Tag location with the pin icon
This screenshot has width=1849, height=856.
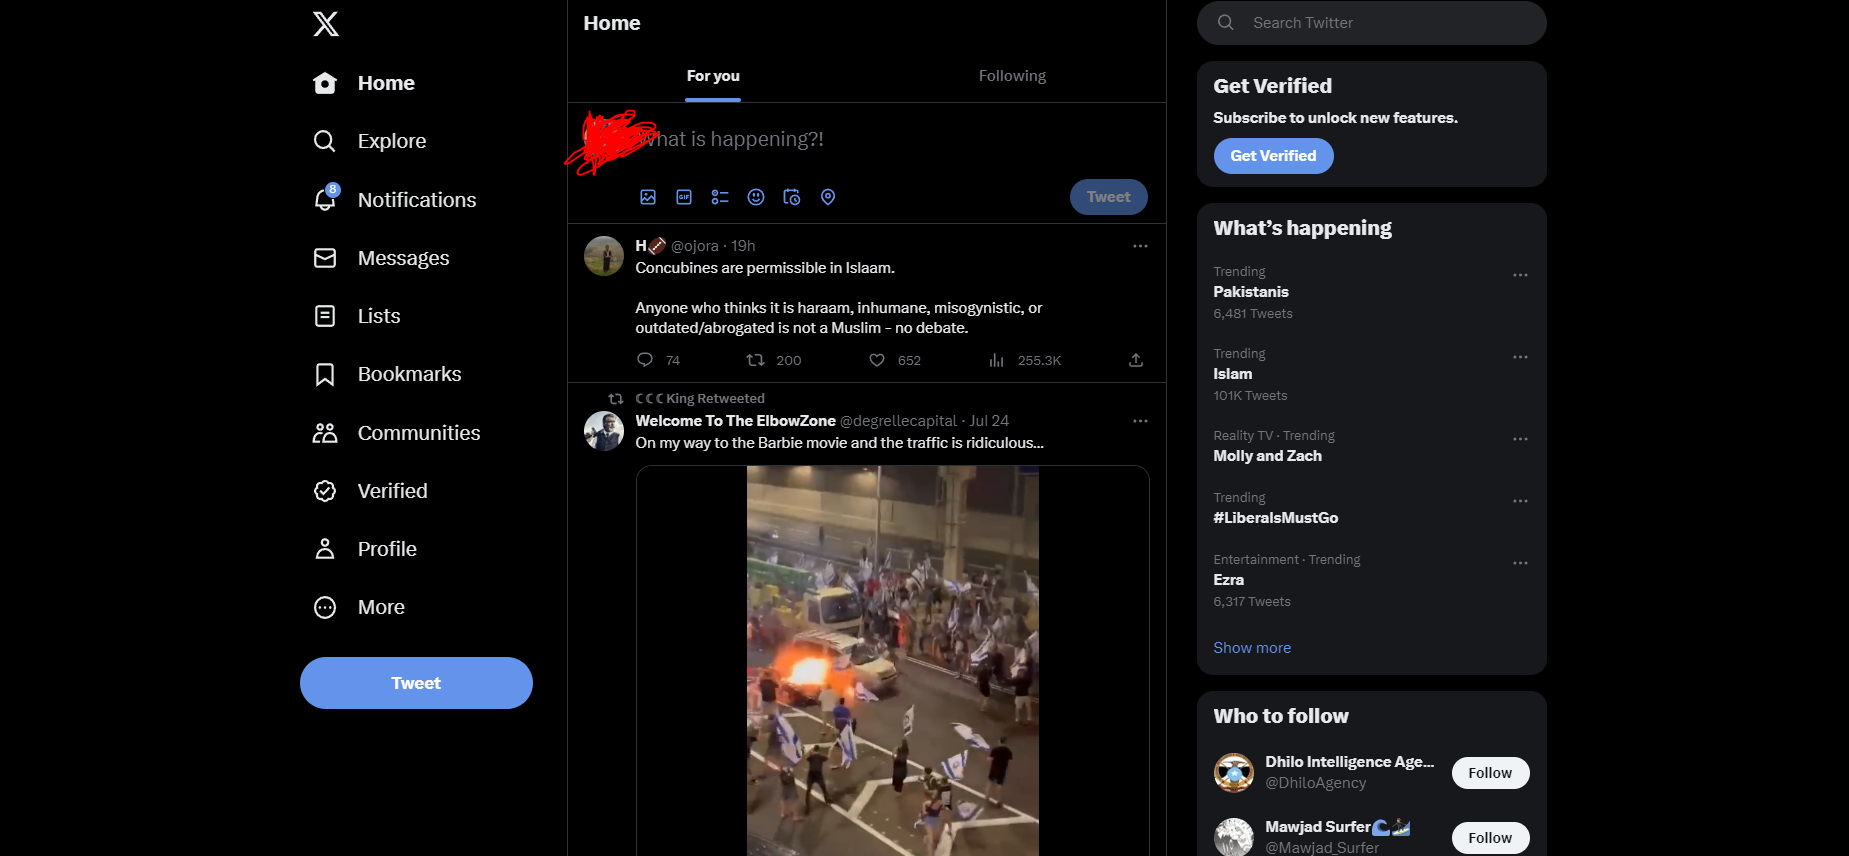(828, 197)
